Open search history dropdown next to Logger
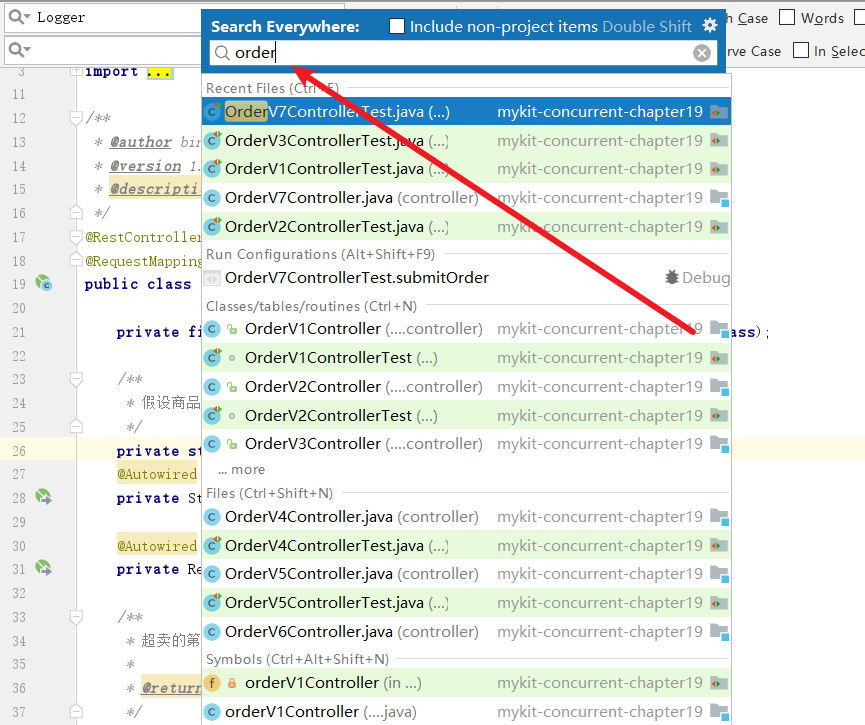Screen dimensions: 865x725 click(19, 18)
